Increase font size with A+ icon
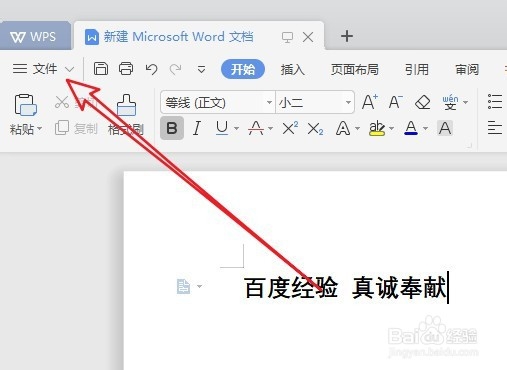 click(x=370, y=102)
